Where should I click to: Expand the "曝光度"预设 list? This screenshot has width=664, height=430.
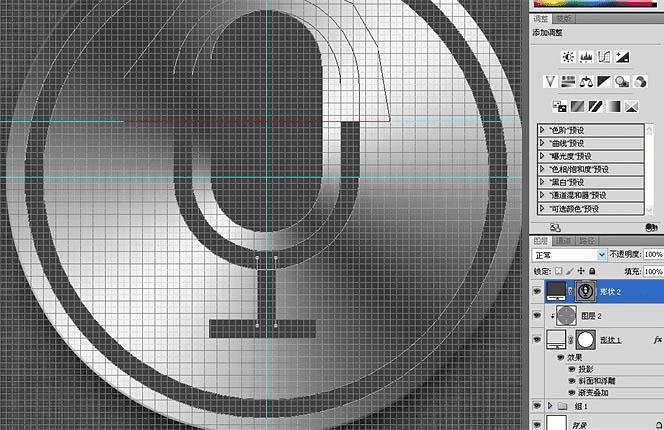pyautogui.click(x=542, y=156)
